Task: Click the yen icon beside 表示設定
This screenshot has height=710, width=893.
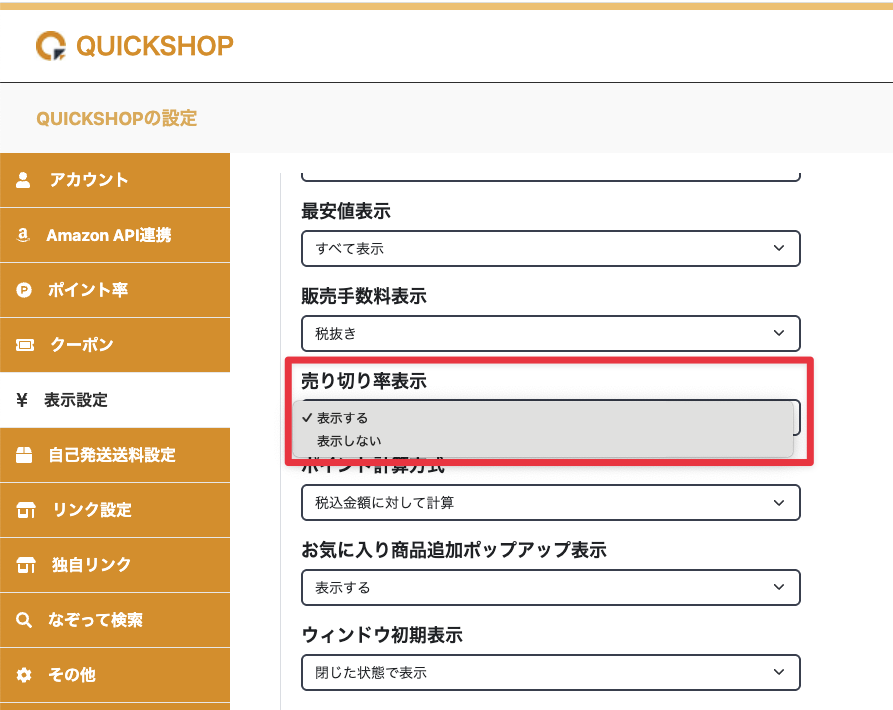Action: [x=22, y=400]
